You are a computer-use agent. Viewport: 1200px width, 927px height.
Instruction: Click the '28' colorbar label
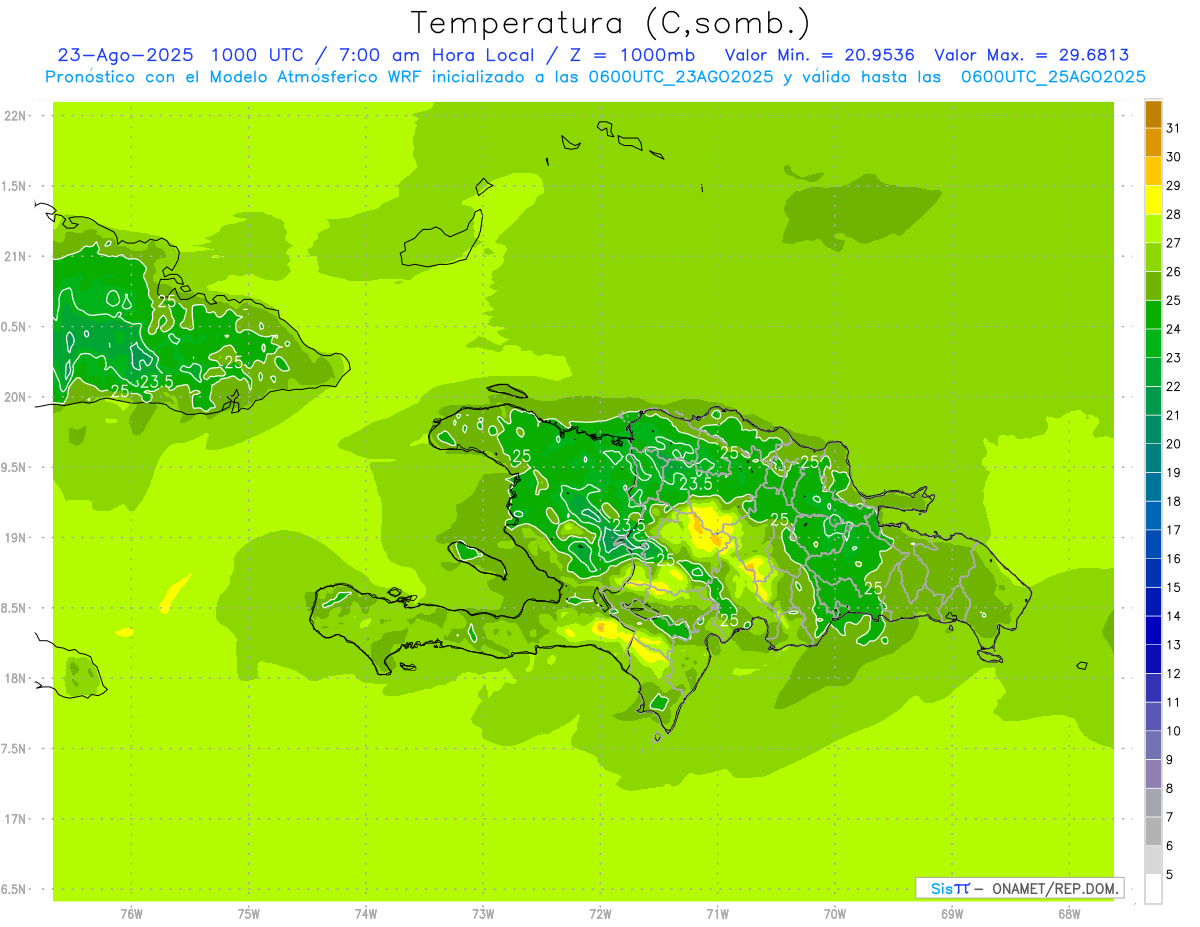pos(1173,214)
